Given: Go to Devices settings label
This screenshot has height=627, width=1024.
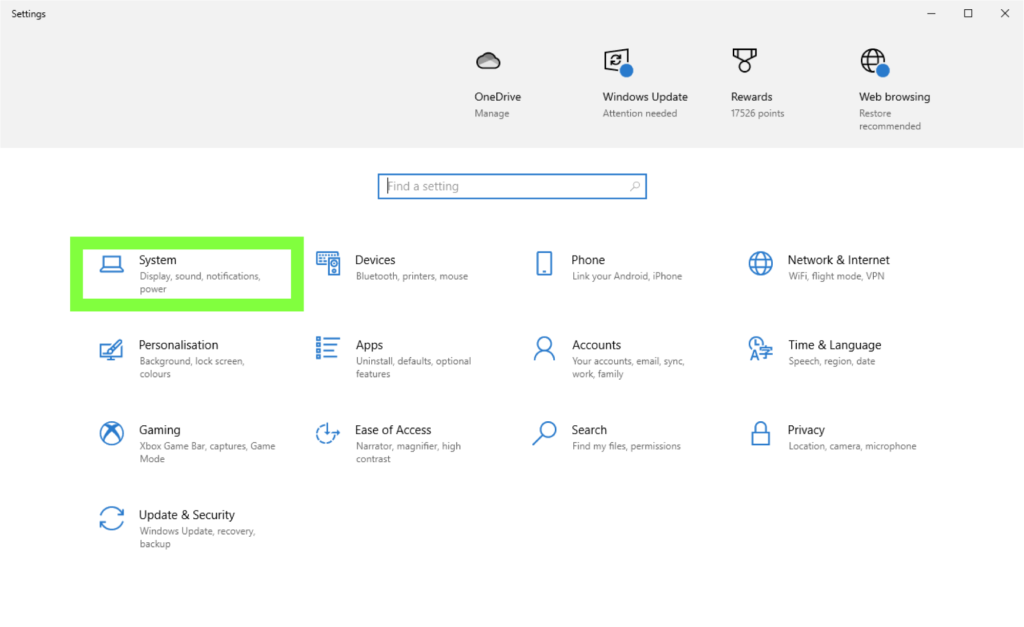Looking at the screenshot, I should click(x=375, y=260).
